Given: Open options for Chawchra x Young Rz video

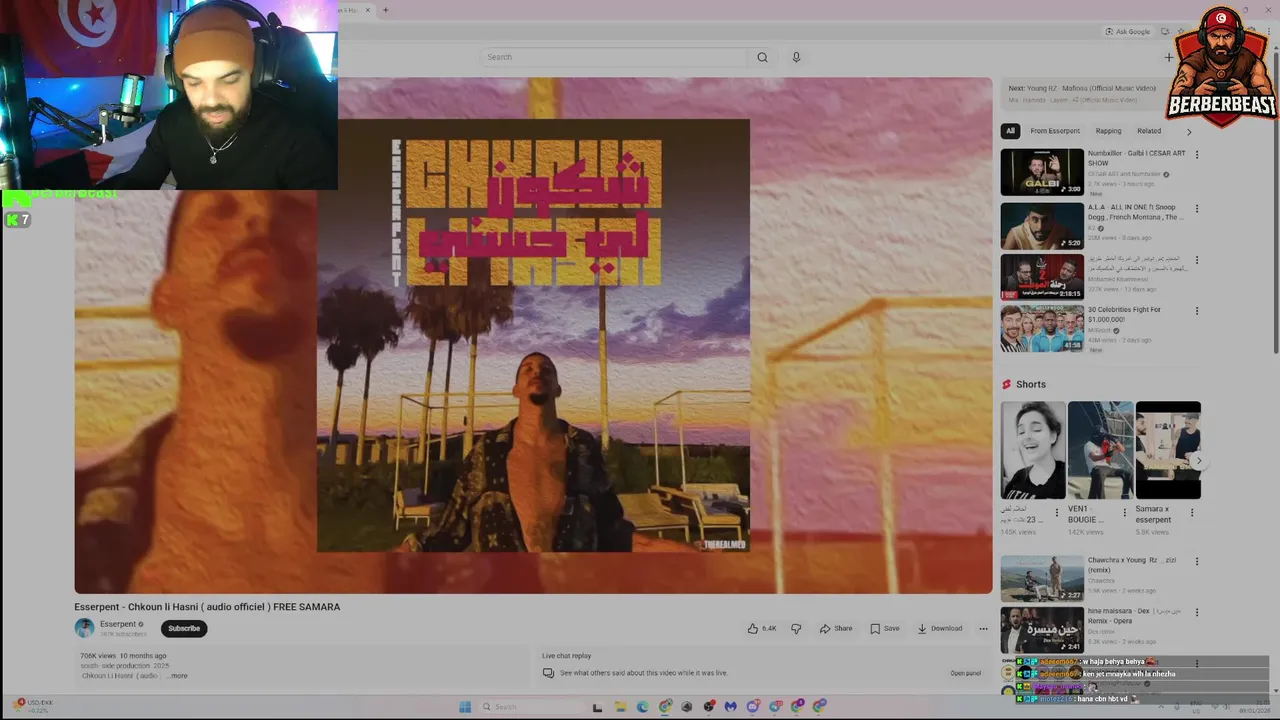Looking at the screenshot, I should (1196, 561).
